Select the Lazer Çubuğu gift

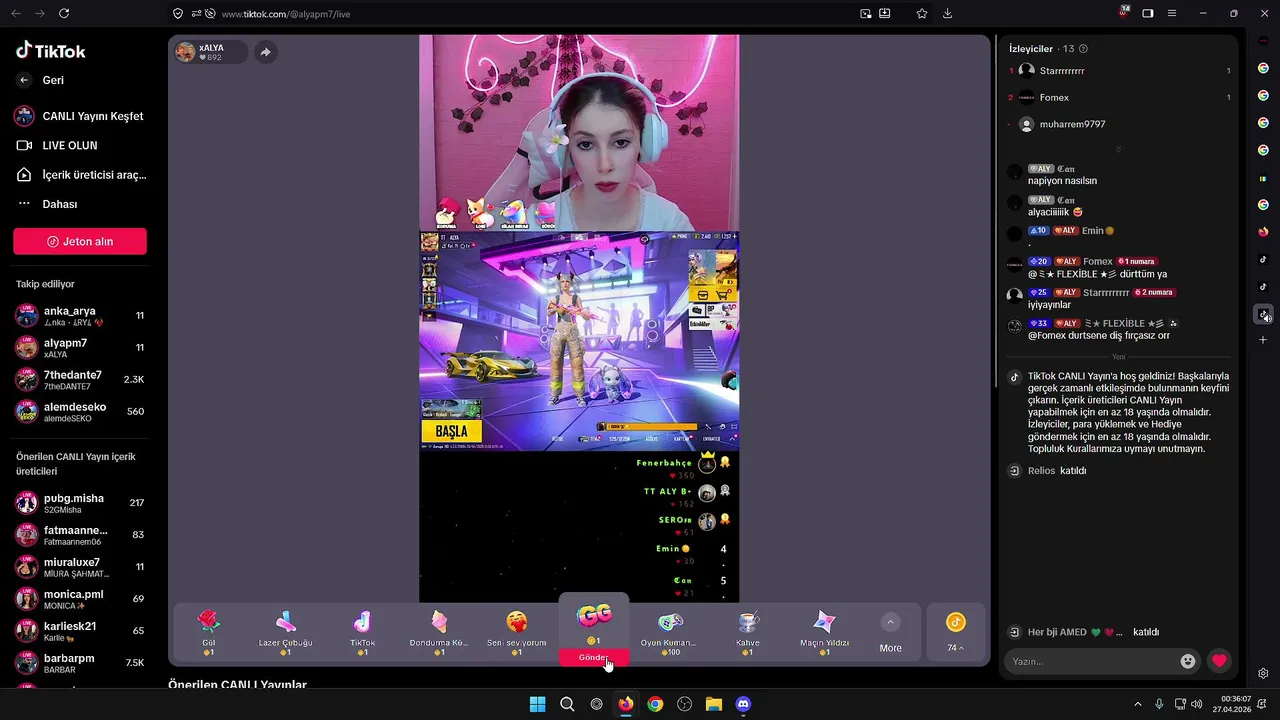click(x=285, y=632)
